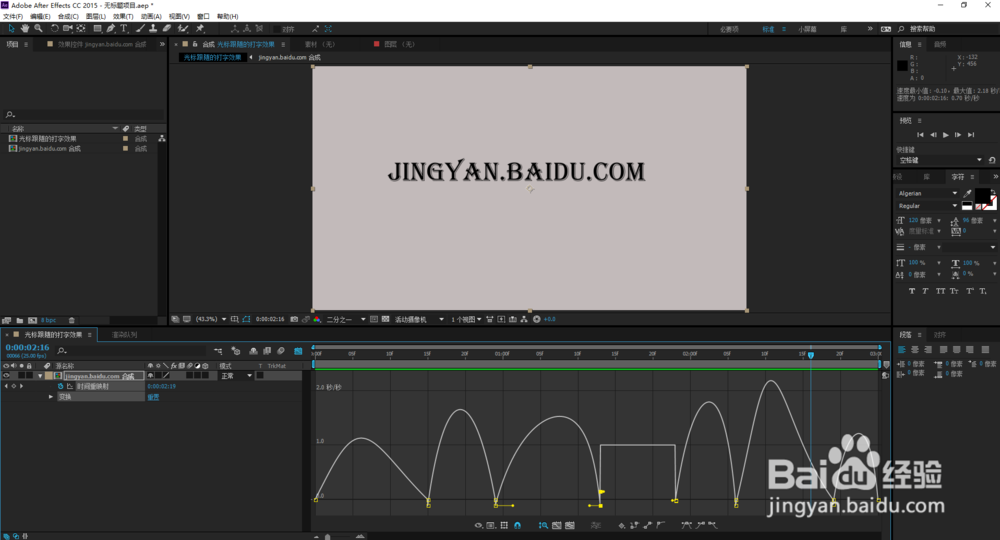Switch to the render queue tab
This screenshot has height=540, width=1000.
[124, 335]
